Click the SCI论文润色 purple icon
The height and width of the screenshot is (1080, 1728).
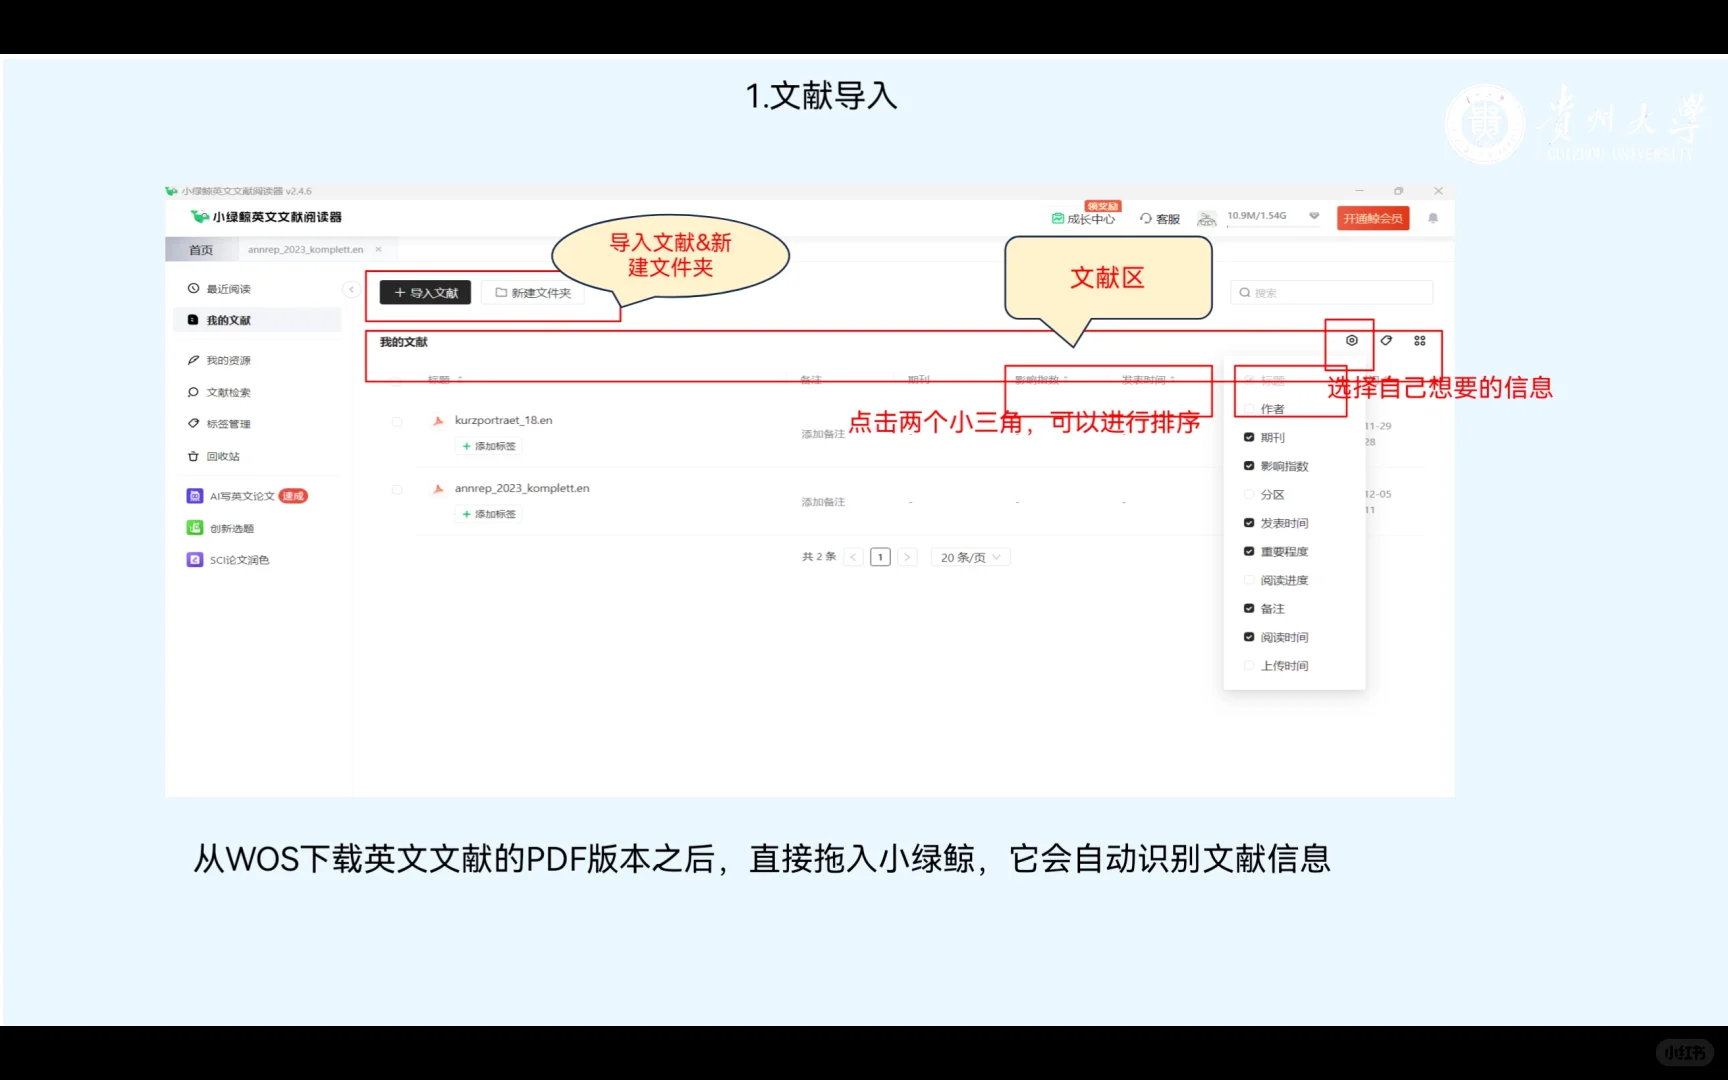195,560
